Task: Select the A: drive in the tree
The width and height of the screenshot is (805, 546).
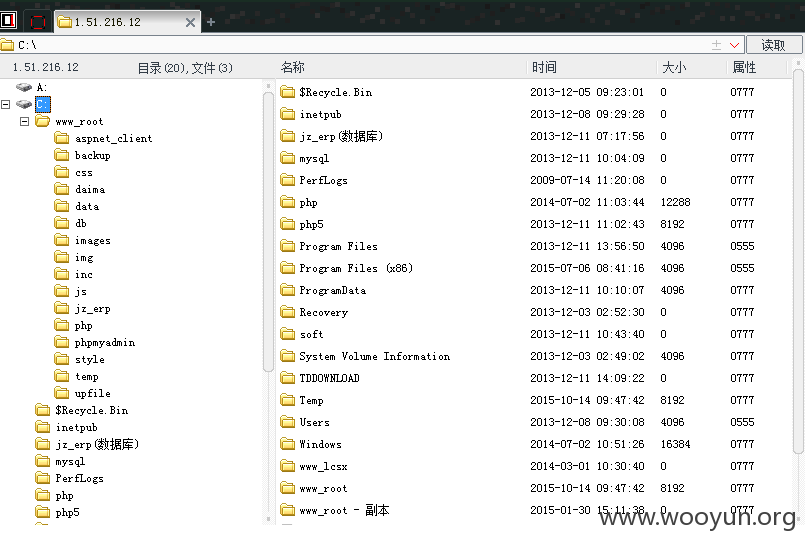Action: click(x=42, y=87)
